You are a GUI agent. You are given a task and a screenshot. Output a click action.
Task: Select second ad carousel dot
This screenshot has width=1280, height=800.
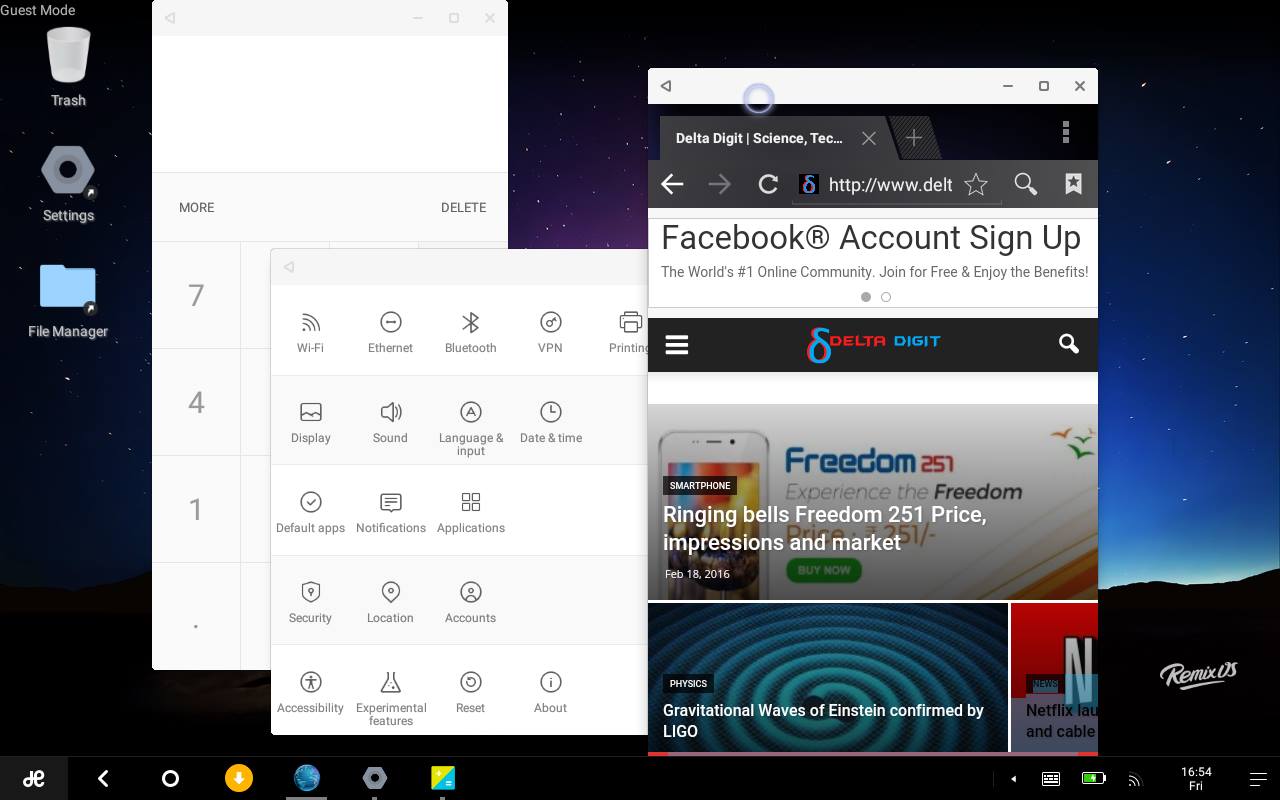(886, 297)
